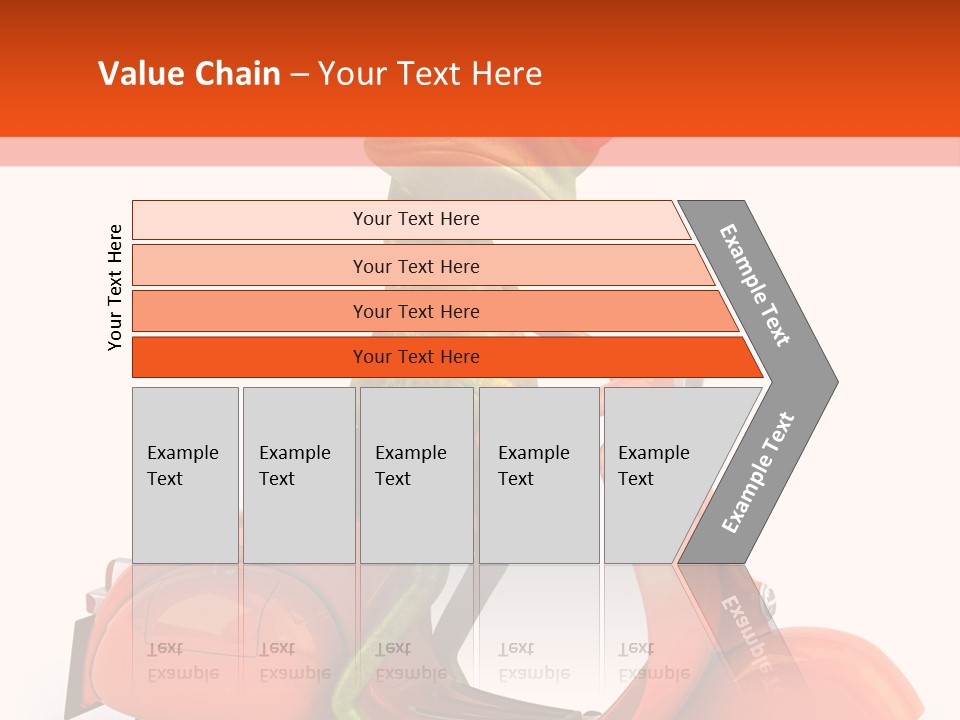960x720 pixels.
Task: Select the middle gray 'Example Text' box
Action: point(416,475)
